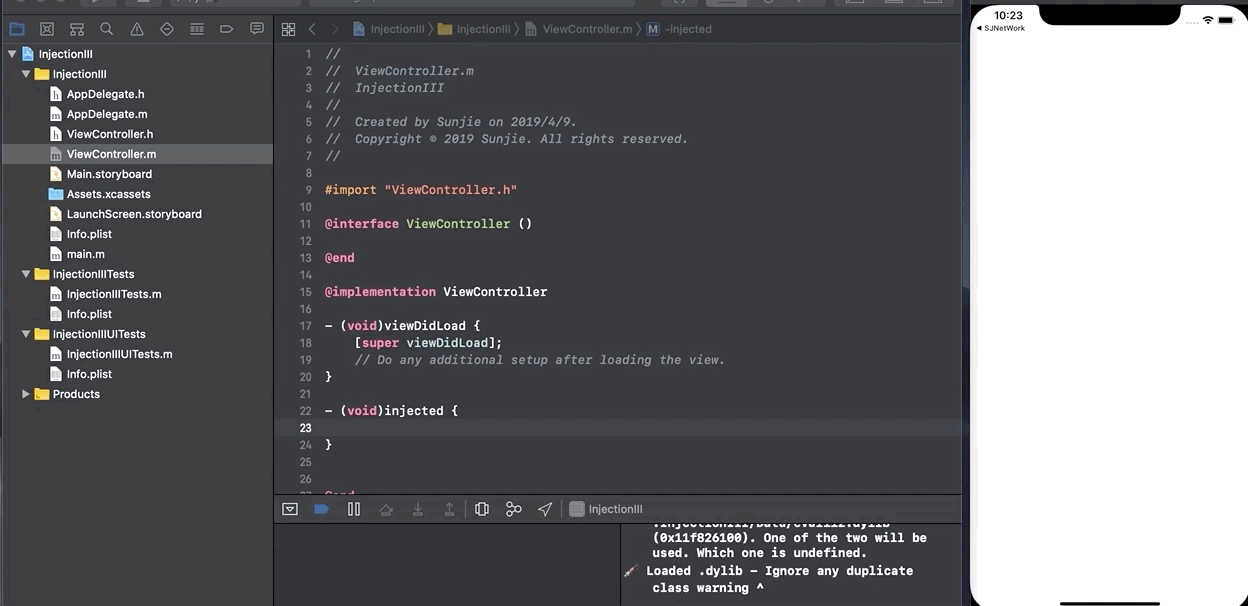The height and width of the screenshot is (606, 1248).
Task: Click the Step Into button
Action: (418, 509)
